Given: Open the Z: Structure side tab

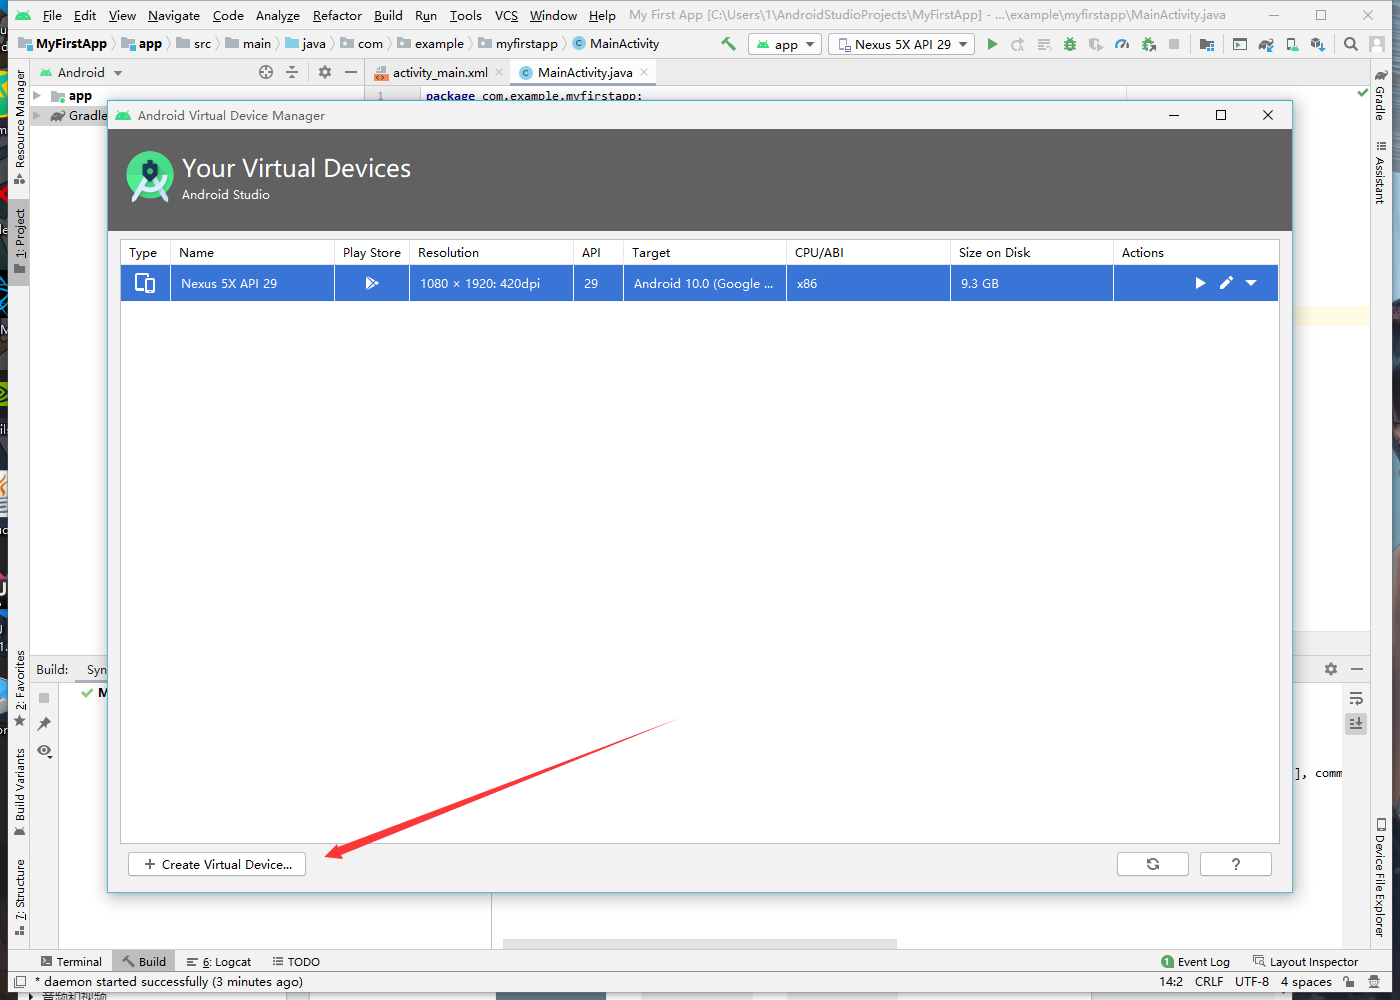Looking at the screenshot, I should [x=19, y=897].
